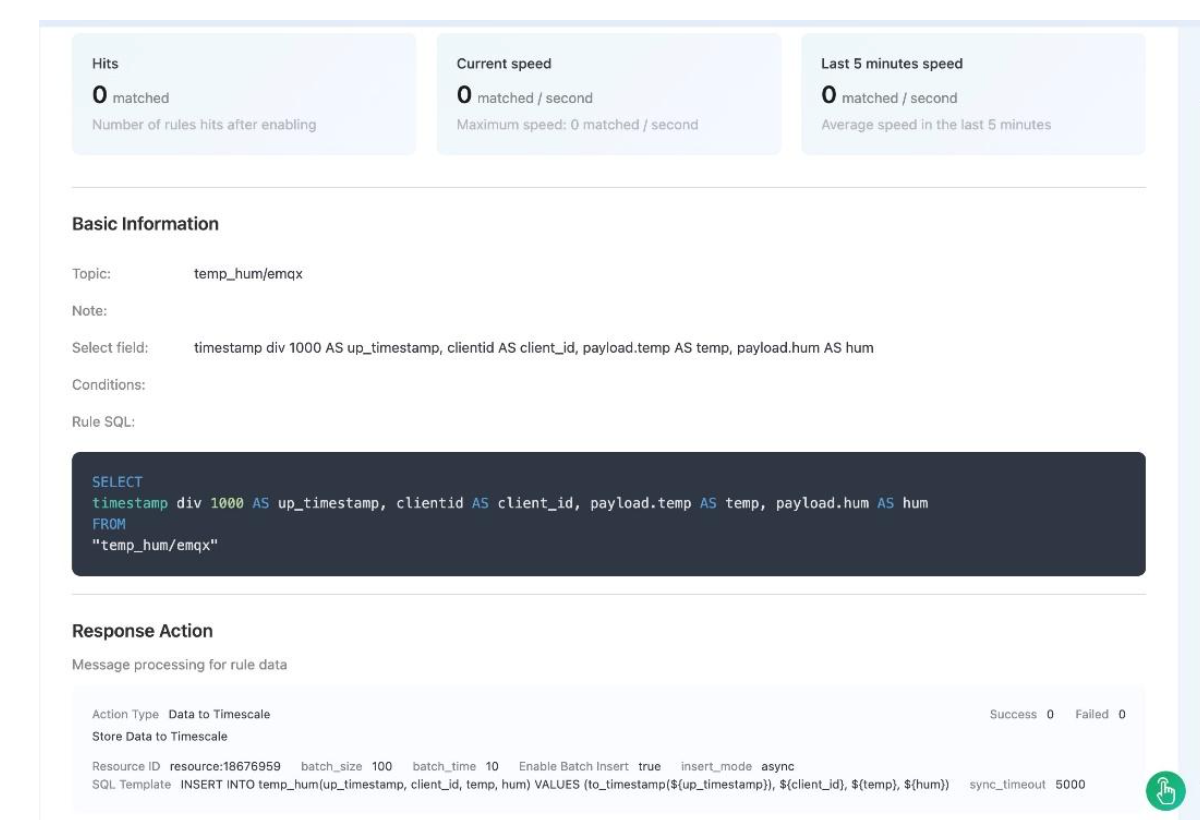Viewport: 1200px width, 820px height.
Task: Click the insert_mode async parameter
Action: [x=777, y=766]
